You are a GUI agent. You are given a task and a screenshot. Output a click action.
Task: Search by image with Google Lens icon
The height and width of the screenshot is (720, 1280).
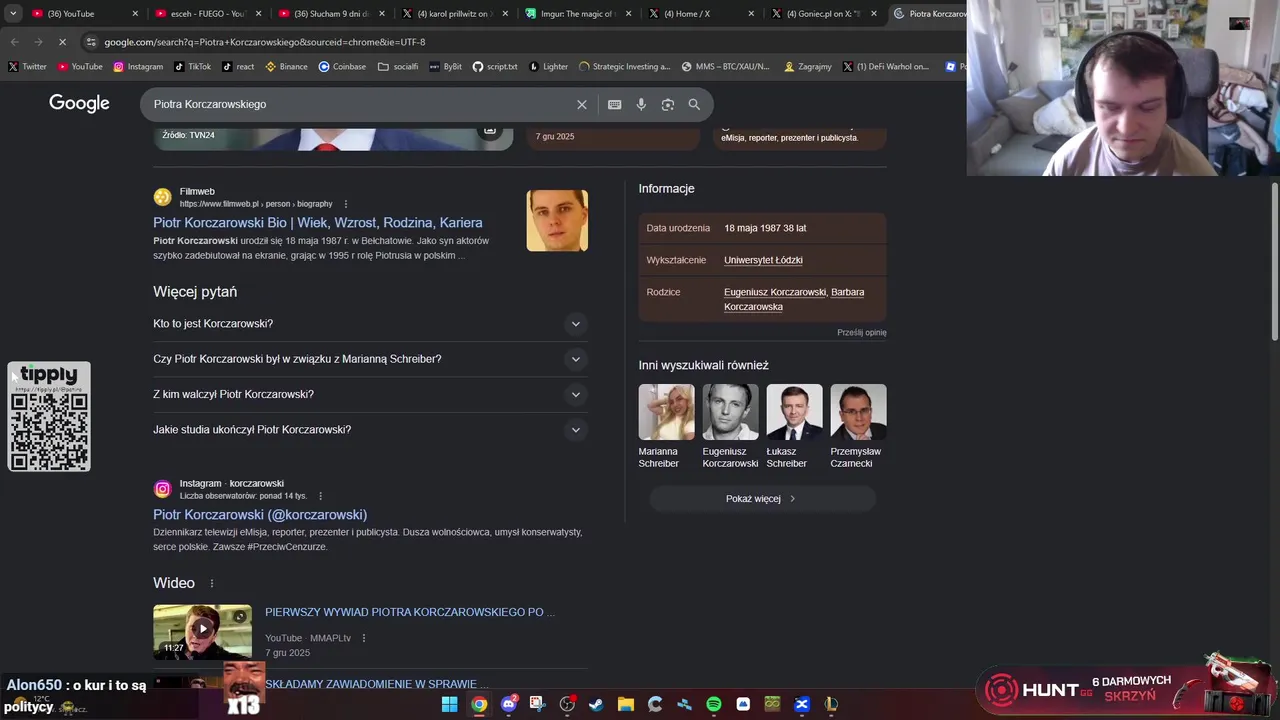(668, 104)
